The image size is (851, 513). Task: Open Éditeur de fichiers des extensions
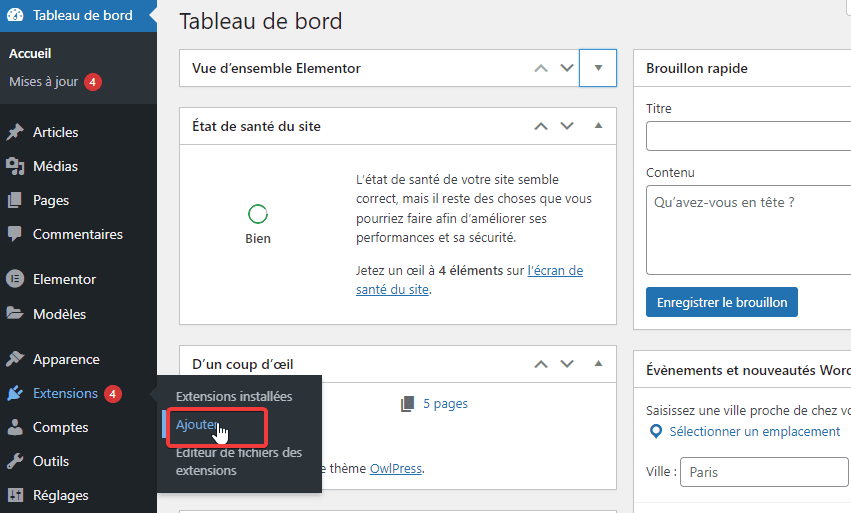[239, 461]
